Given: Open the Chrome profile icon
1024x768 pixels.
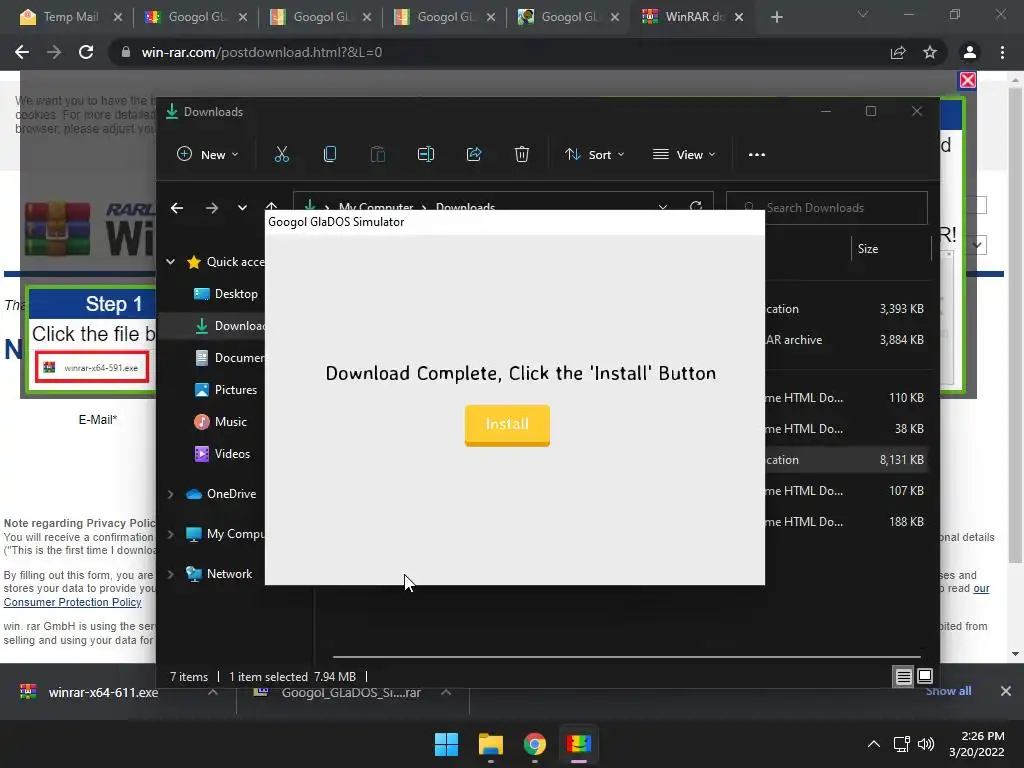Looking at the screenshot, I should [x=970, y=52].
